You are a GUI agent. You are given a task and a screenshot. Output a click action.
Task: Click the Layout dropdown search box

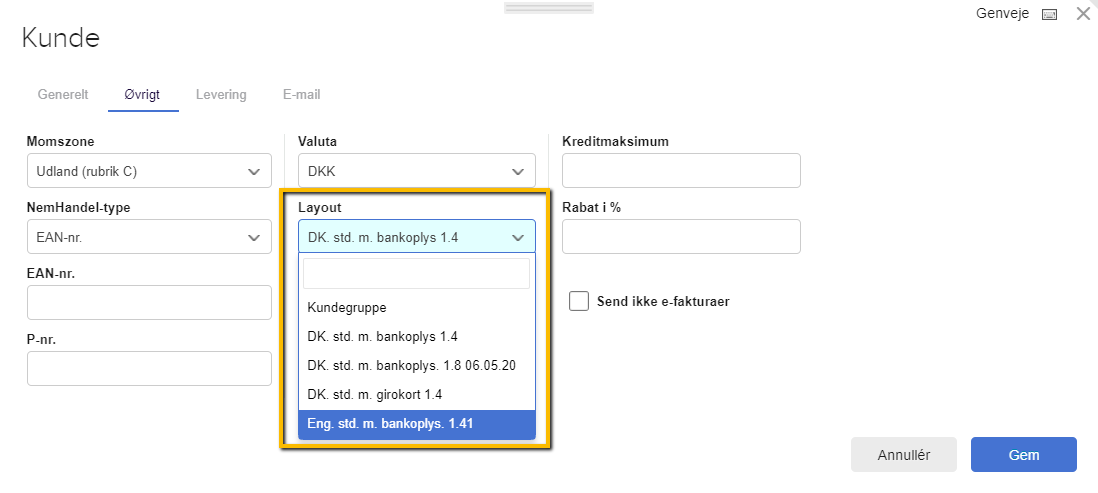coord(417,273)
